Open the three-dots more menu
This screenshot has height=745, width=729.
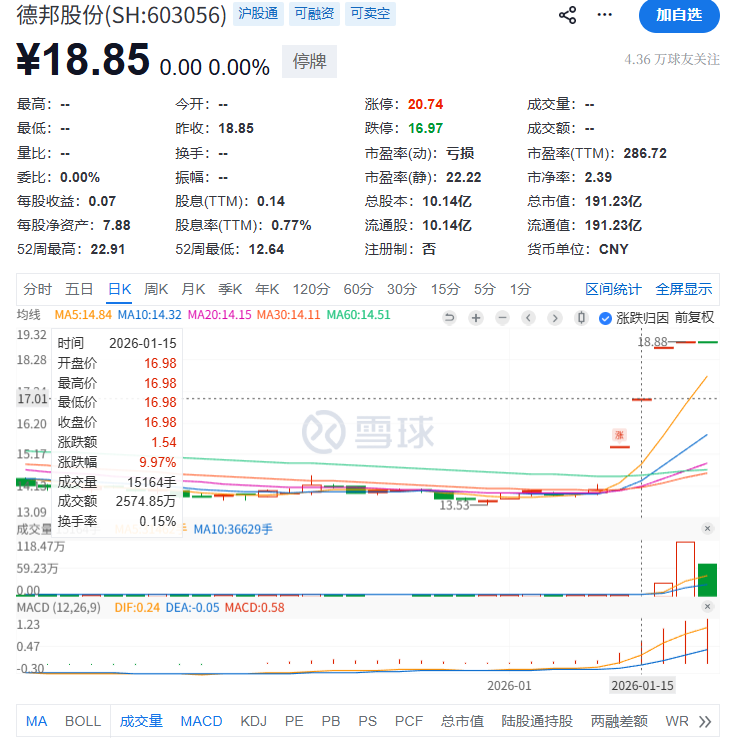coord(604,15)
